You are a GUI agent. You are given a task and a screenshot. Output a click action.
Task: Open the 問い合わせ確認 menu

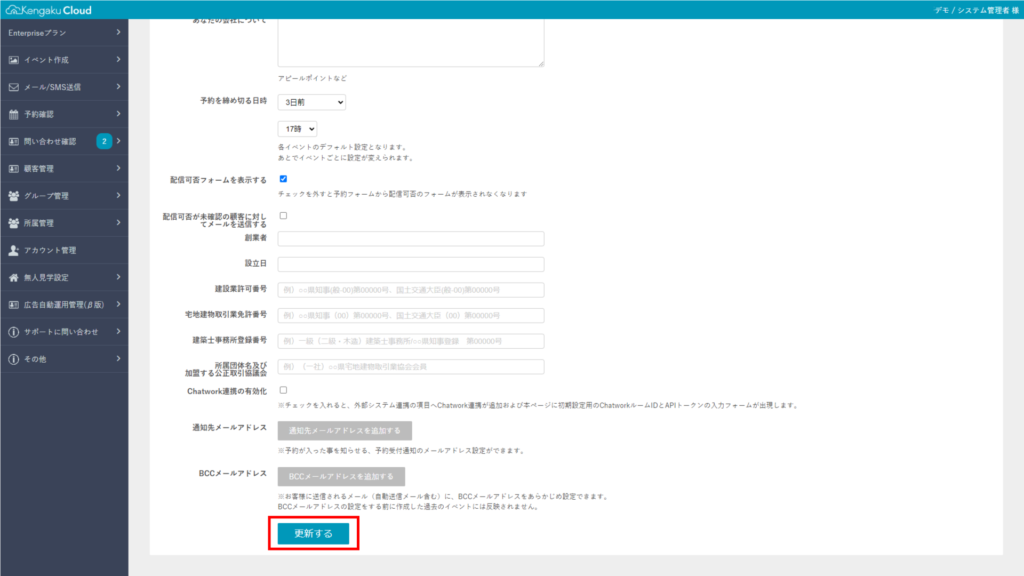tap(64, 141)
